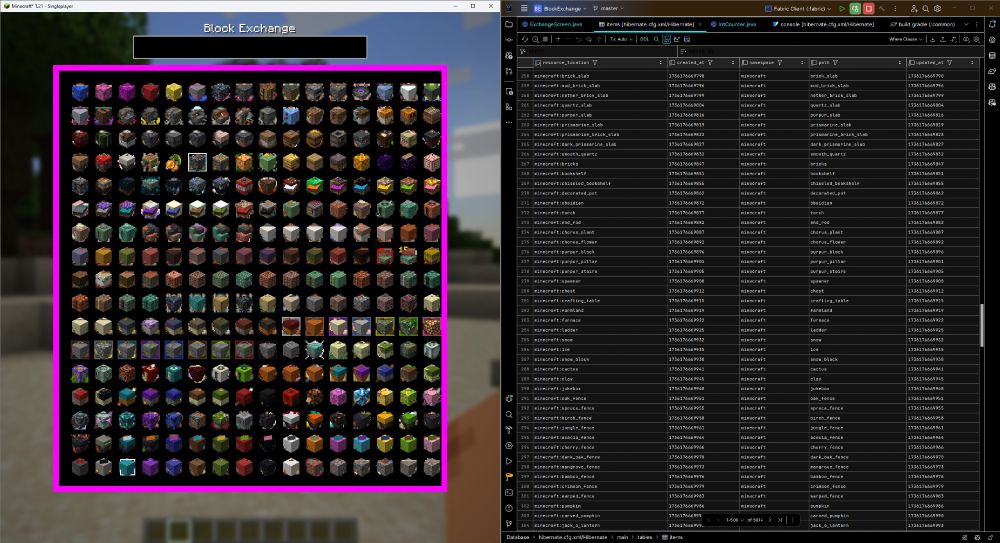Open the code with me user icon
The height and width of the screenshot is (543, 1000).
coord(914,9)
